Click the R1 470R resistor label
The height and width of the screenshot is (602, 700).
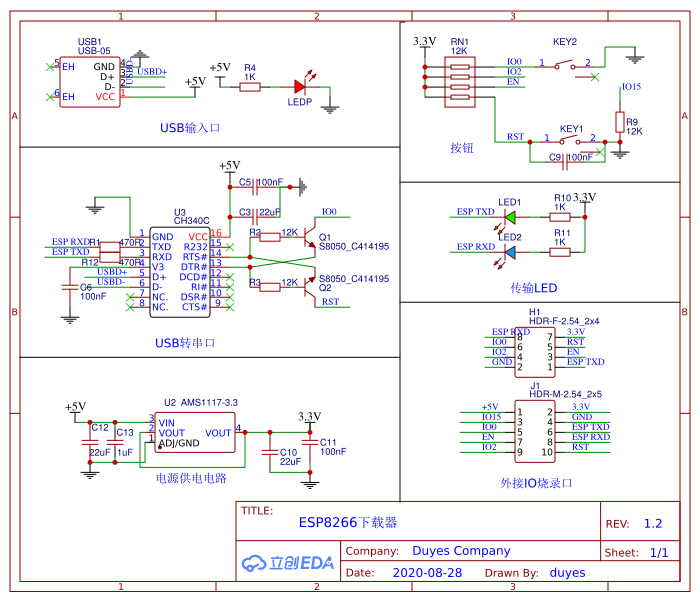[115, 242]
